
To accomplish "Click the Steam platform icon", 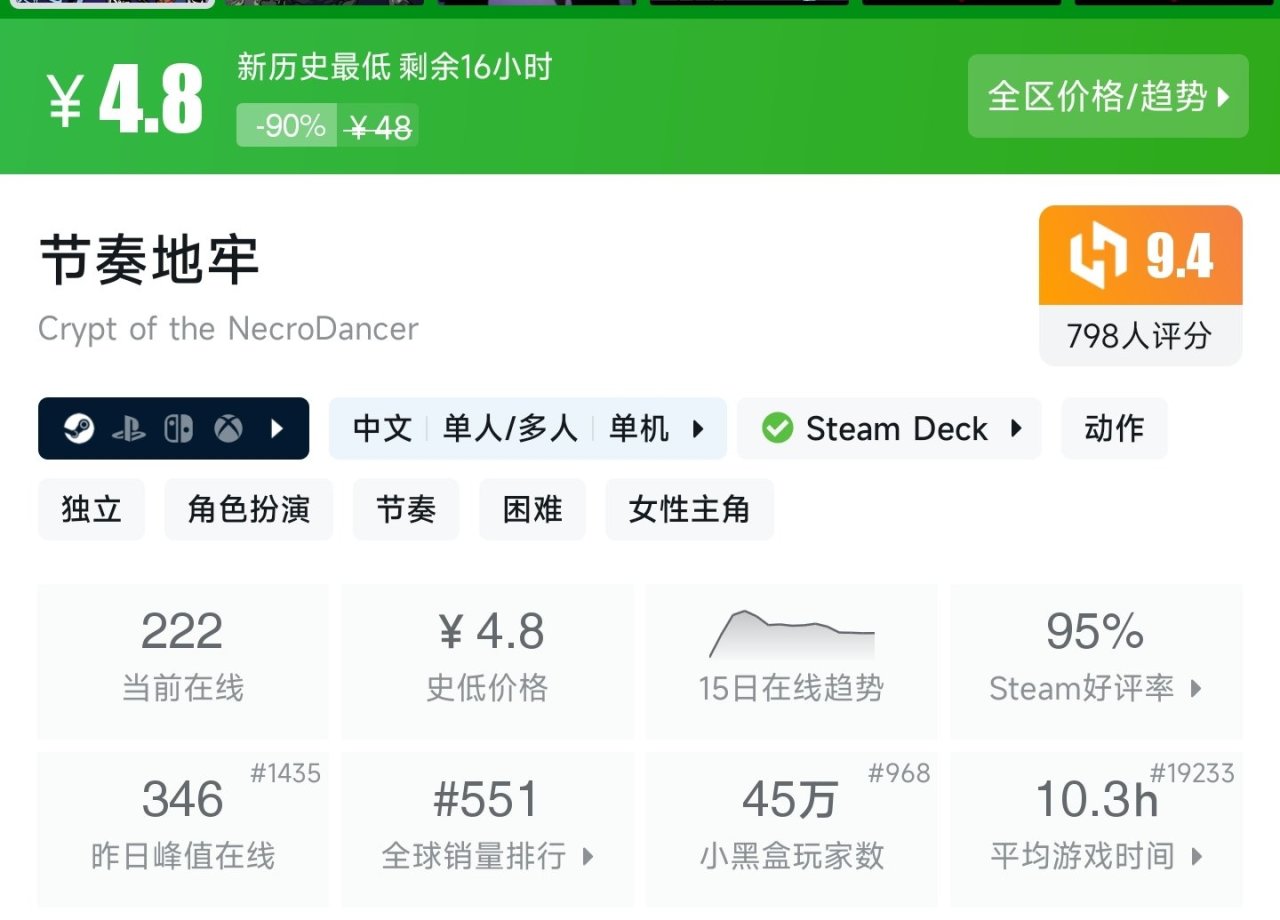I will (79, 429).
